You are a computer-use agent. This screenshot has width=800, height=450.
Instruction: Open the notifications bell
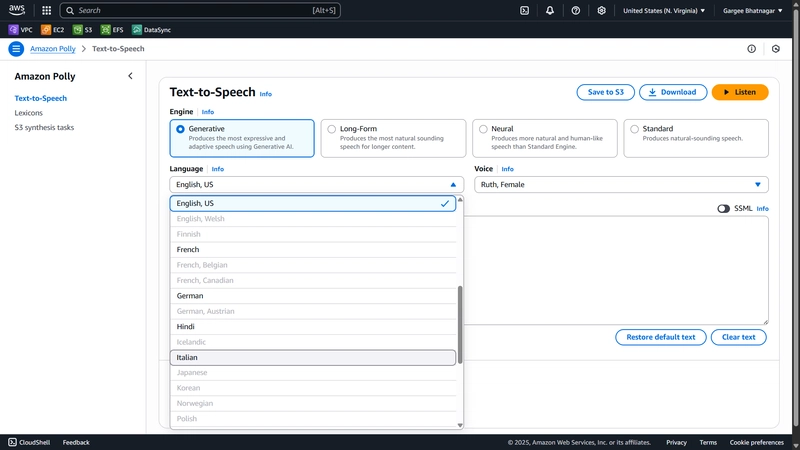pos(550,10)
